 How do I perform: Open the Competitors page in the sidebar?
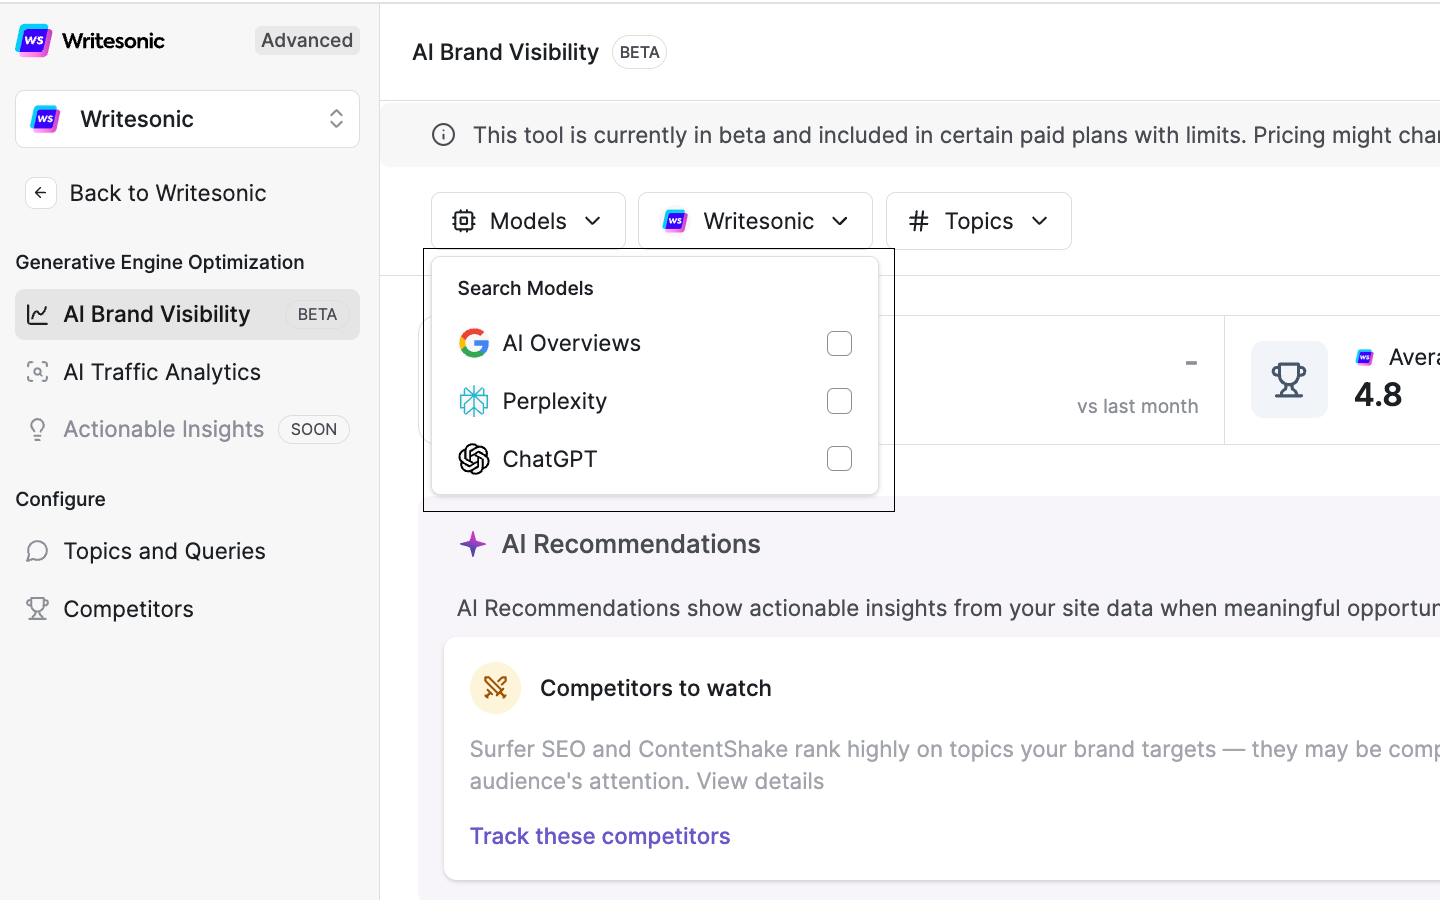128,609
